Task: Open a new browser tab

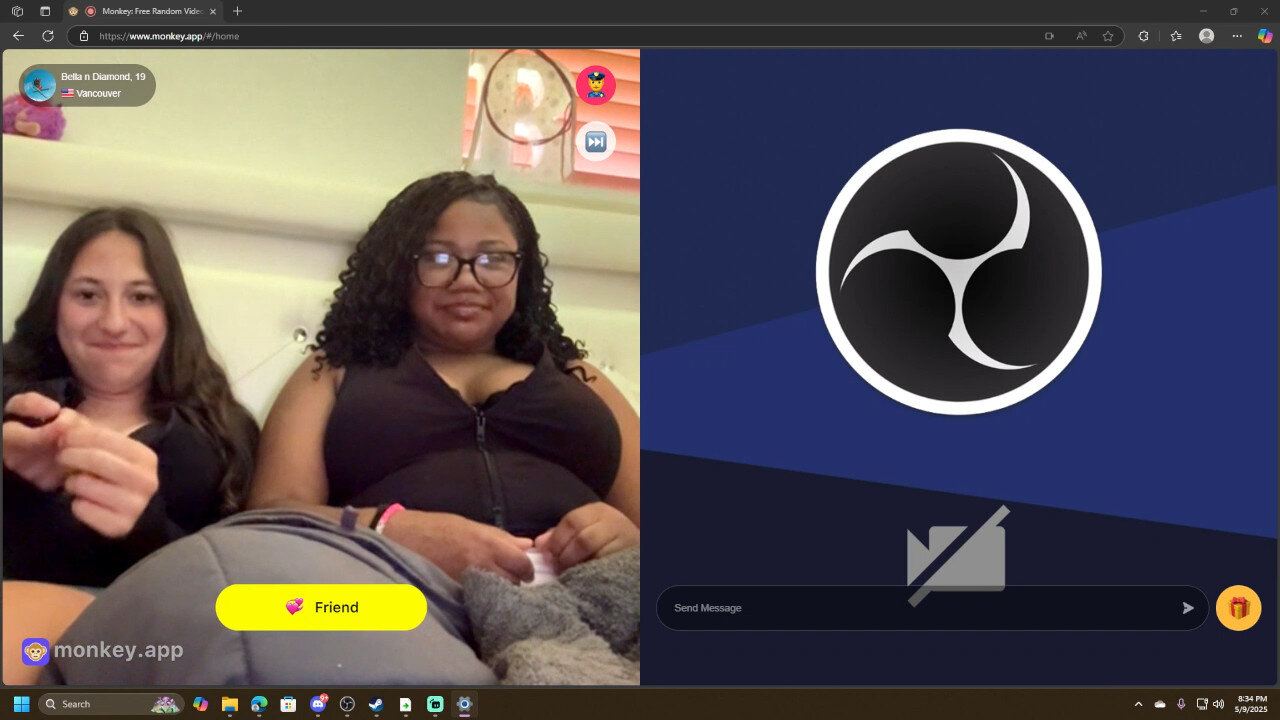Action: 237,11
